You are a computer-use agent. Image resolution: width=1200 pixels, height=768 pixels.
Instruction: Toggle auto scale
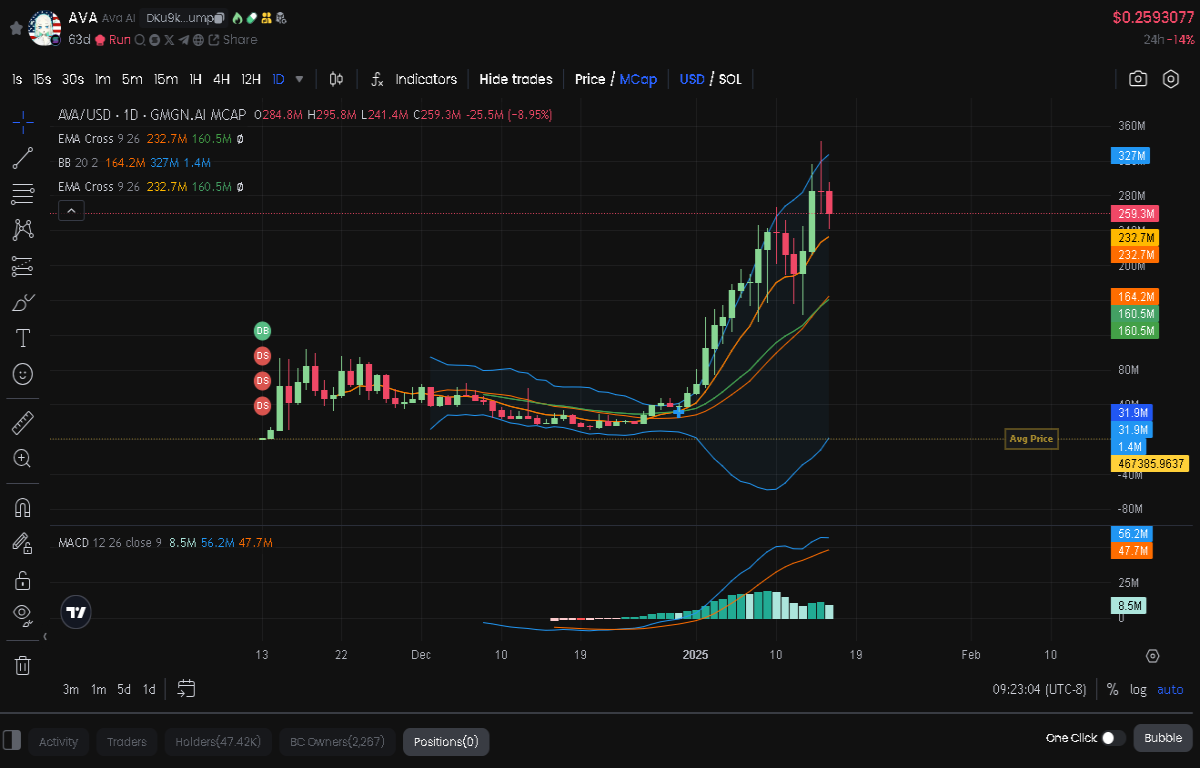pos(1170,689)
